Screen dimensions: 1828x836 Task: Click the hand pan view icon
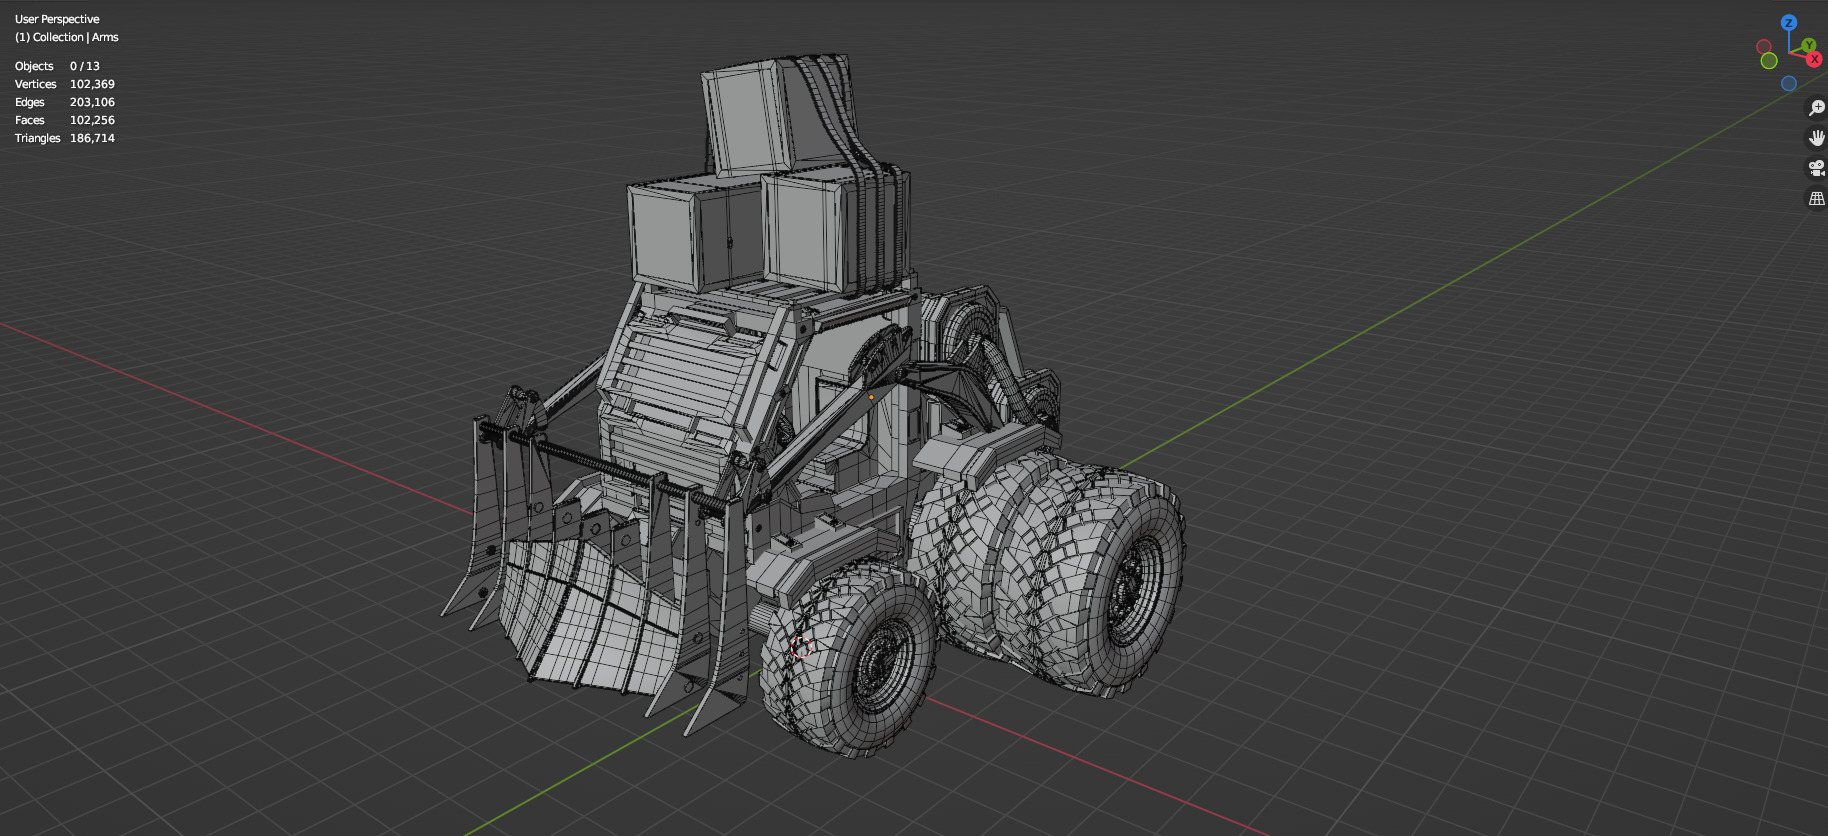coord(1816,138)
